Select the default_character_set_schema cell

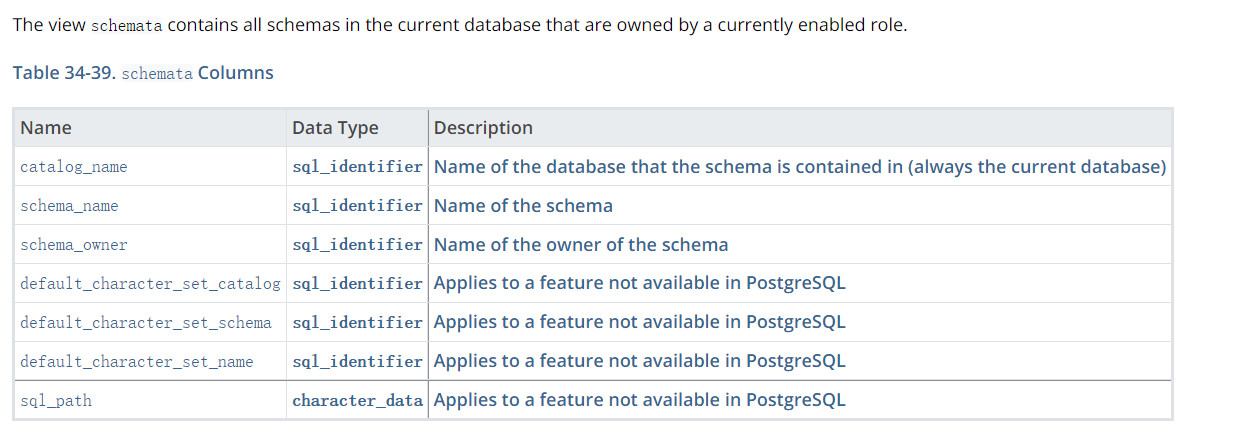(146, 323)
